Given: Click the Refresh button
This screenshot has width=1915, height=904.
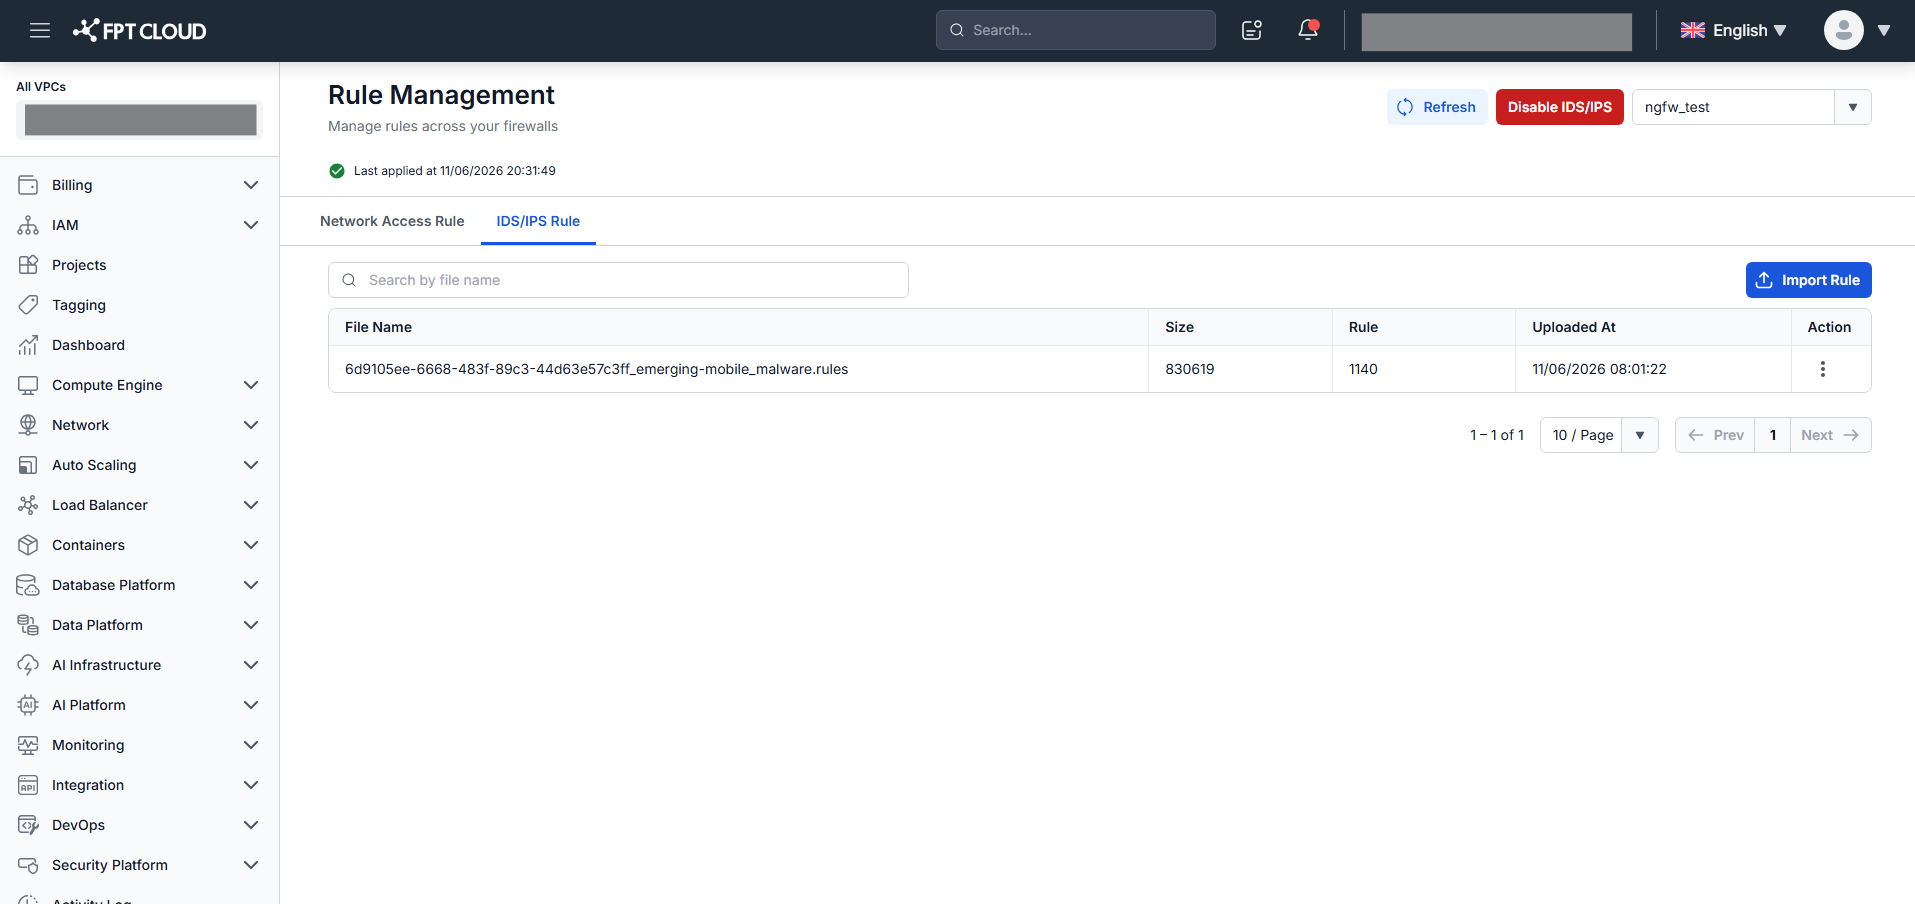Looking at the screenshot, I should point(1437,107).
